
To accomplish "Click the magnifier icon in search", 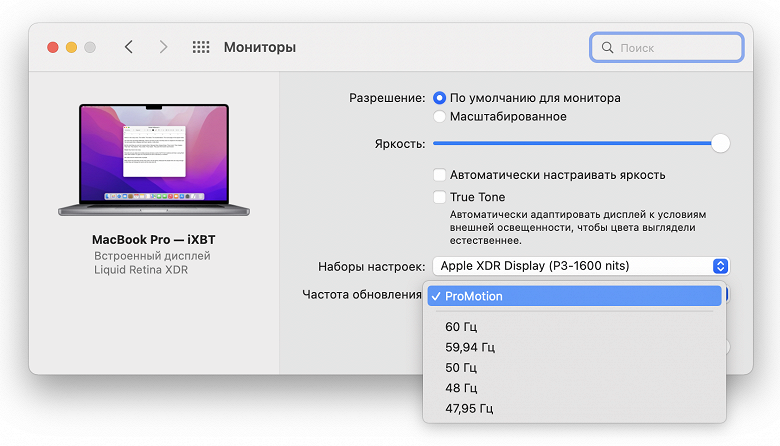I will 607,47.
